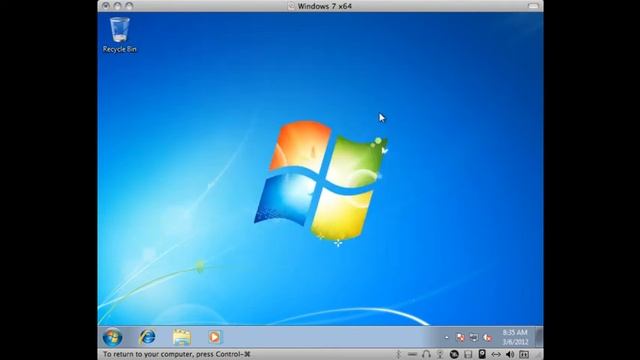Open the Windows Start menu orb

click(x=112, y=337)
